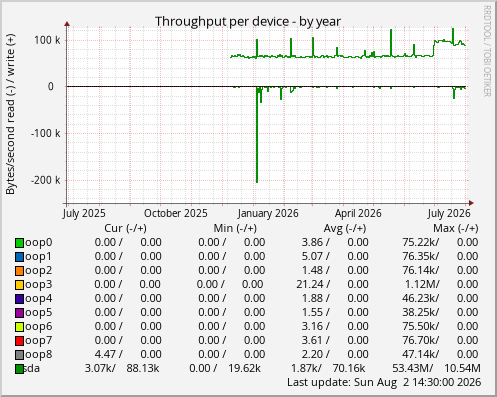Click the '47.14k/' max value for oop8
The width and height of the screenshot is (497, 397).
click(x=421, y=354)
